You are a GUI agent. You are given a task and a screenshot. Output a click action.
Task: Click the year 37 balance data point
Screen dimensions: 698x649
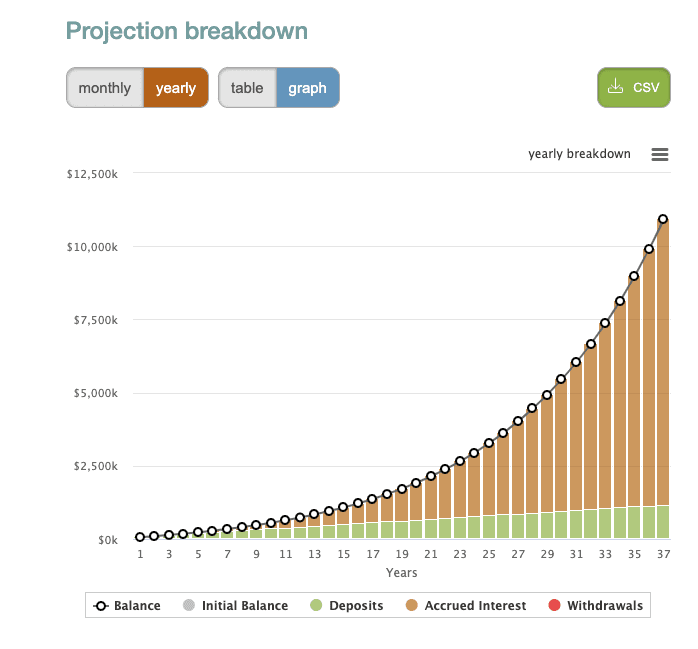[x=663, y=219]
